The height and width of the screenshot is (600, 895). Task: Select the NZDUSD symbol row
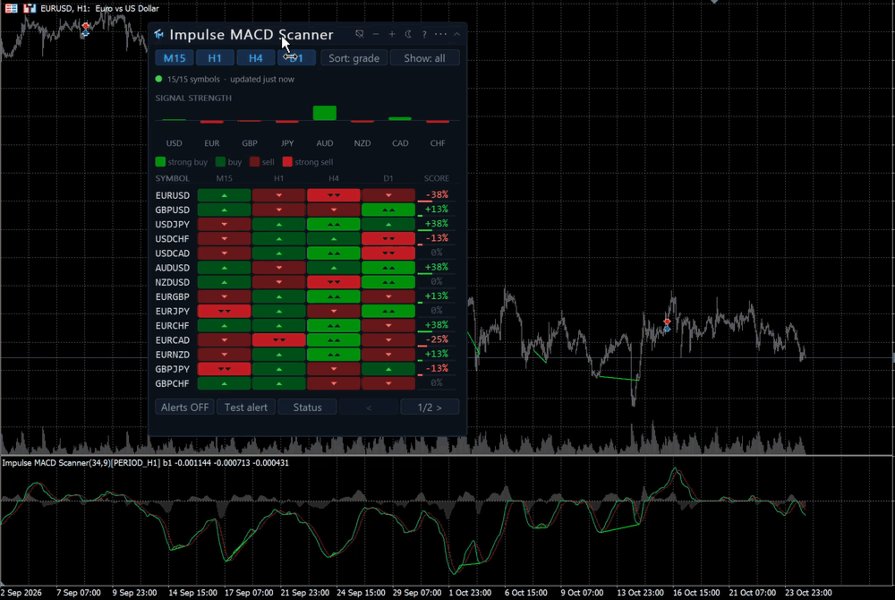click(x=305, y=282)
